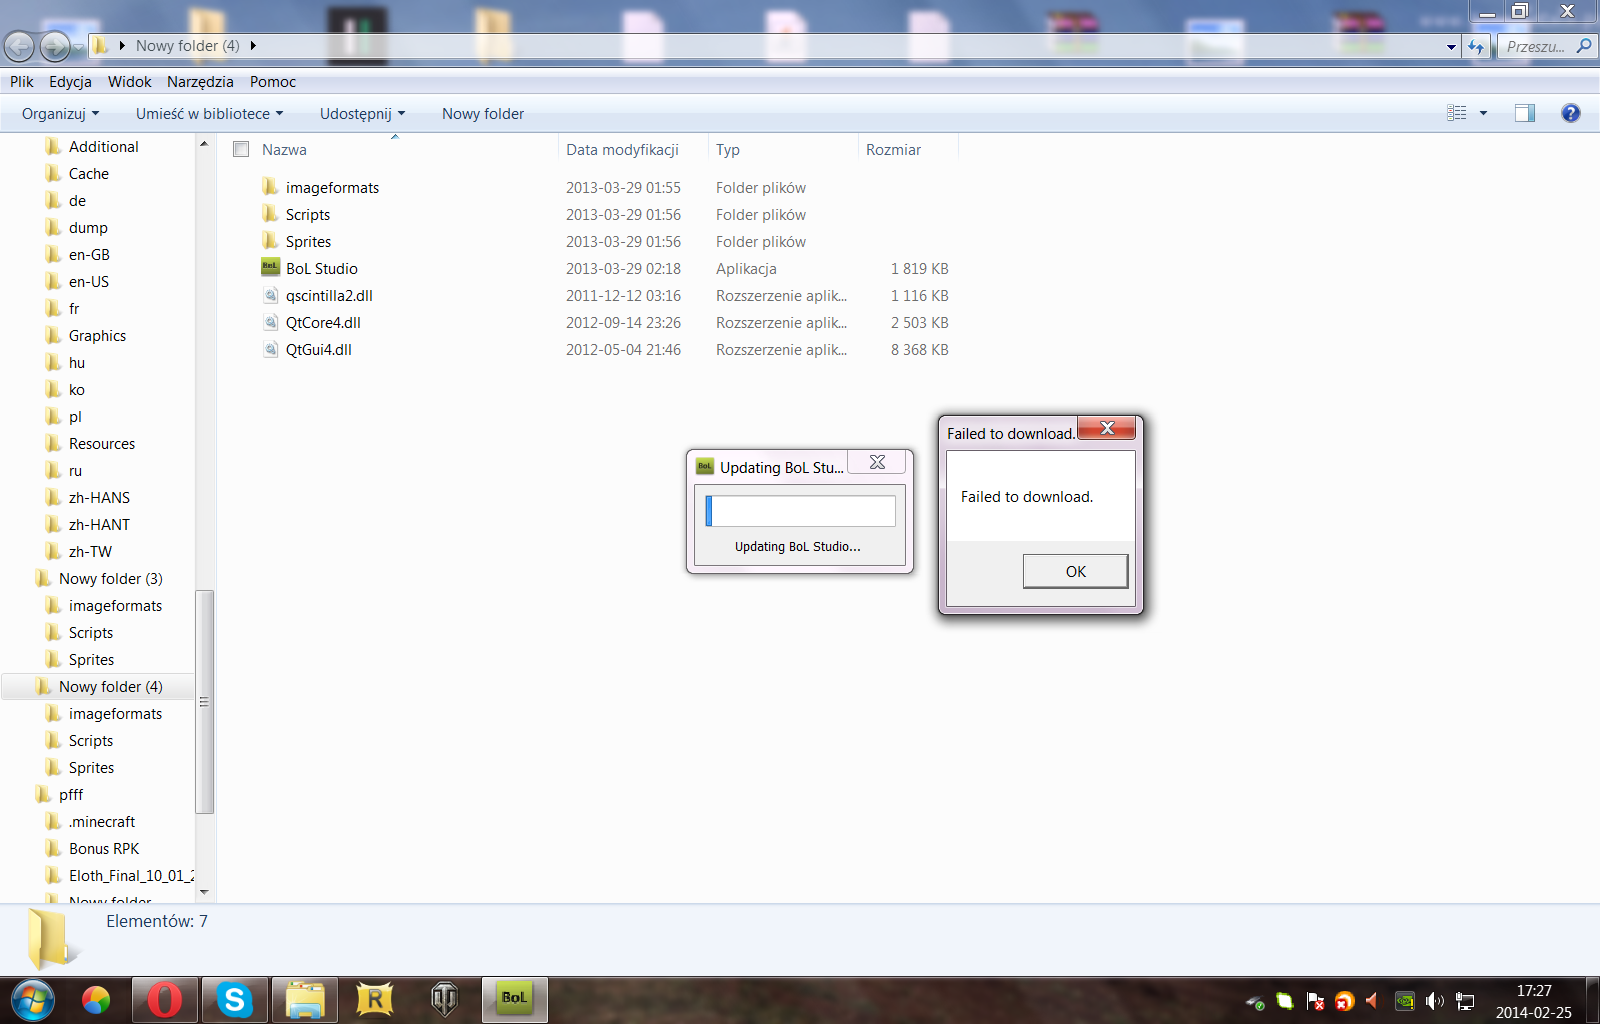The width and height of the screenshot is (1600, 1024).
Task: Open Explorer help with the question mark icon
Action: pos(1571,113)
